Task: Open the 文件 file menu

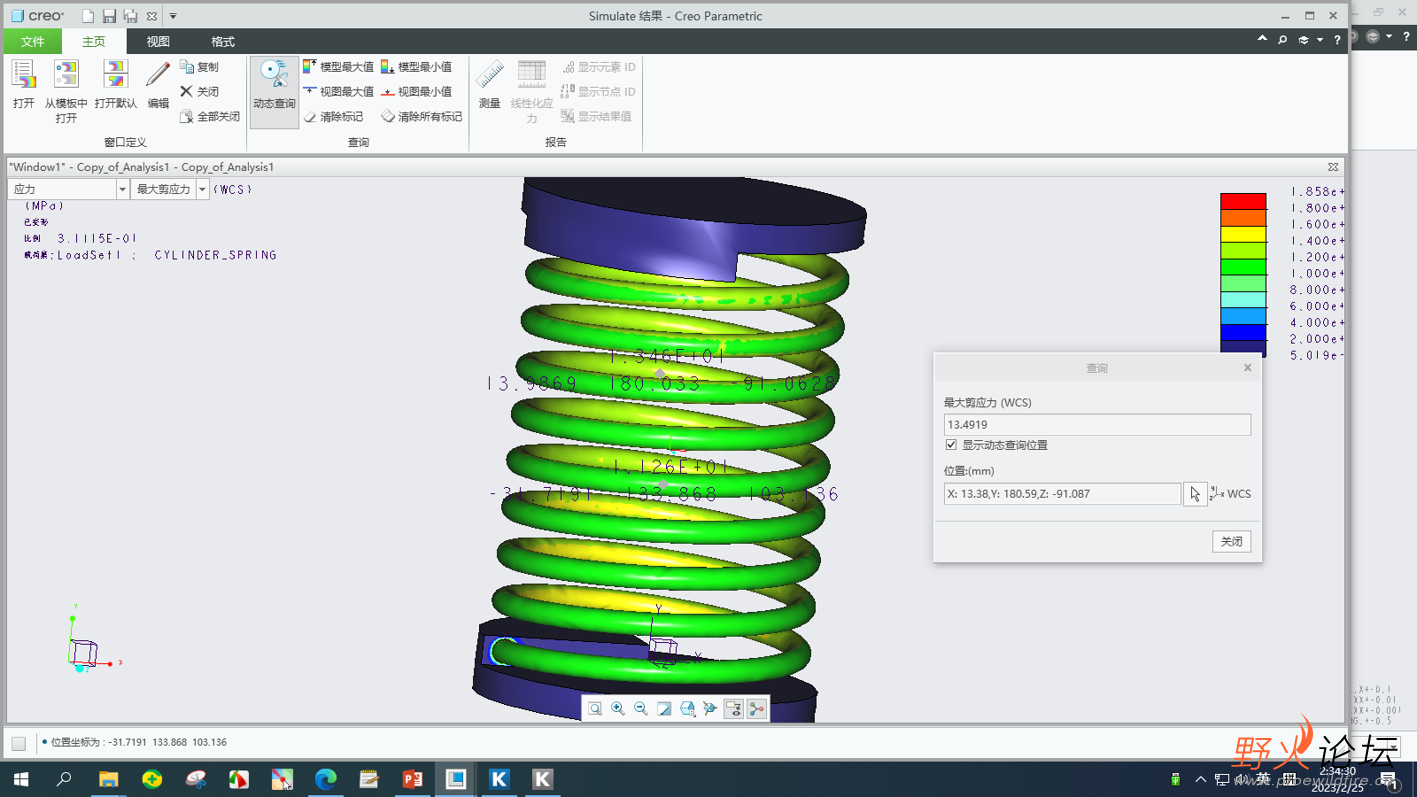Action: pyautogui.click(x=33, y=41)
